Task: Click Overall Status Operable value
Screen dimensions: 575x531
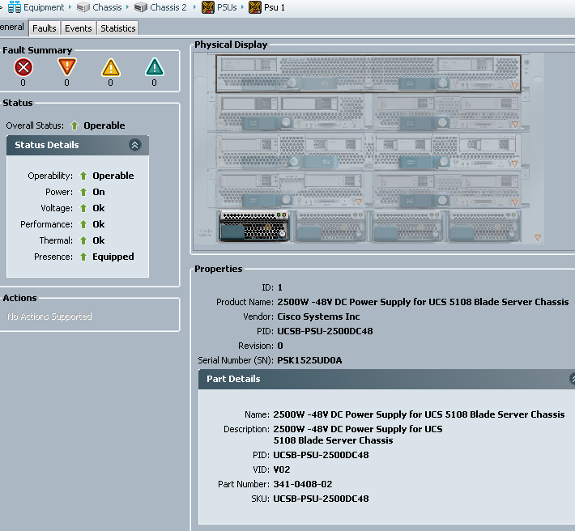Action: [104, 126]
